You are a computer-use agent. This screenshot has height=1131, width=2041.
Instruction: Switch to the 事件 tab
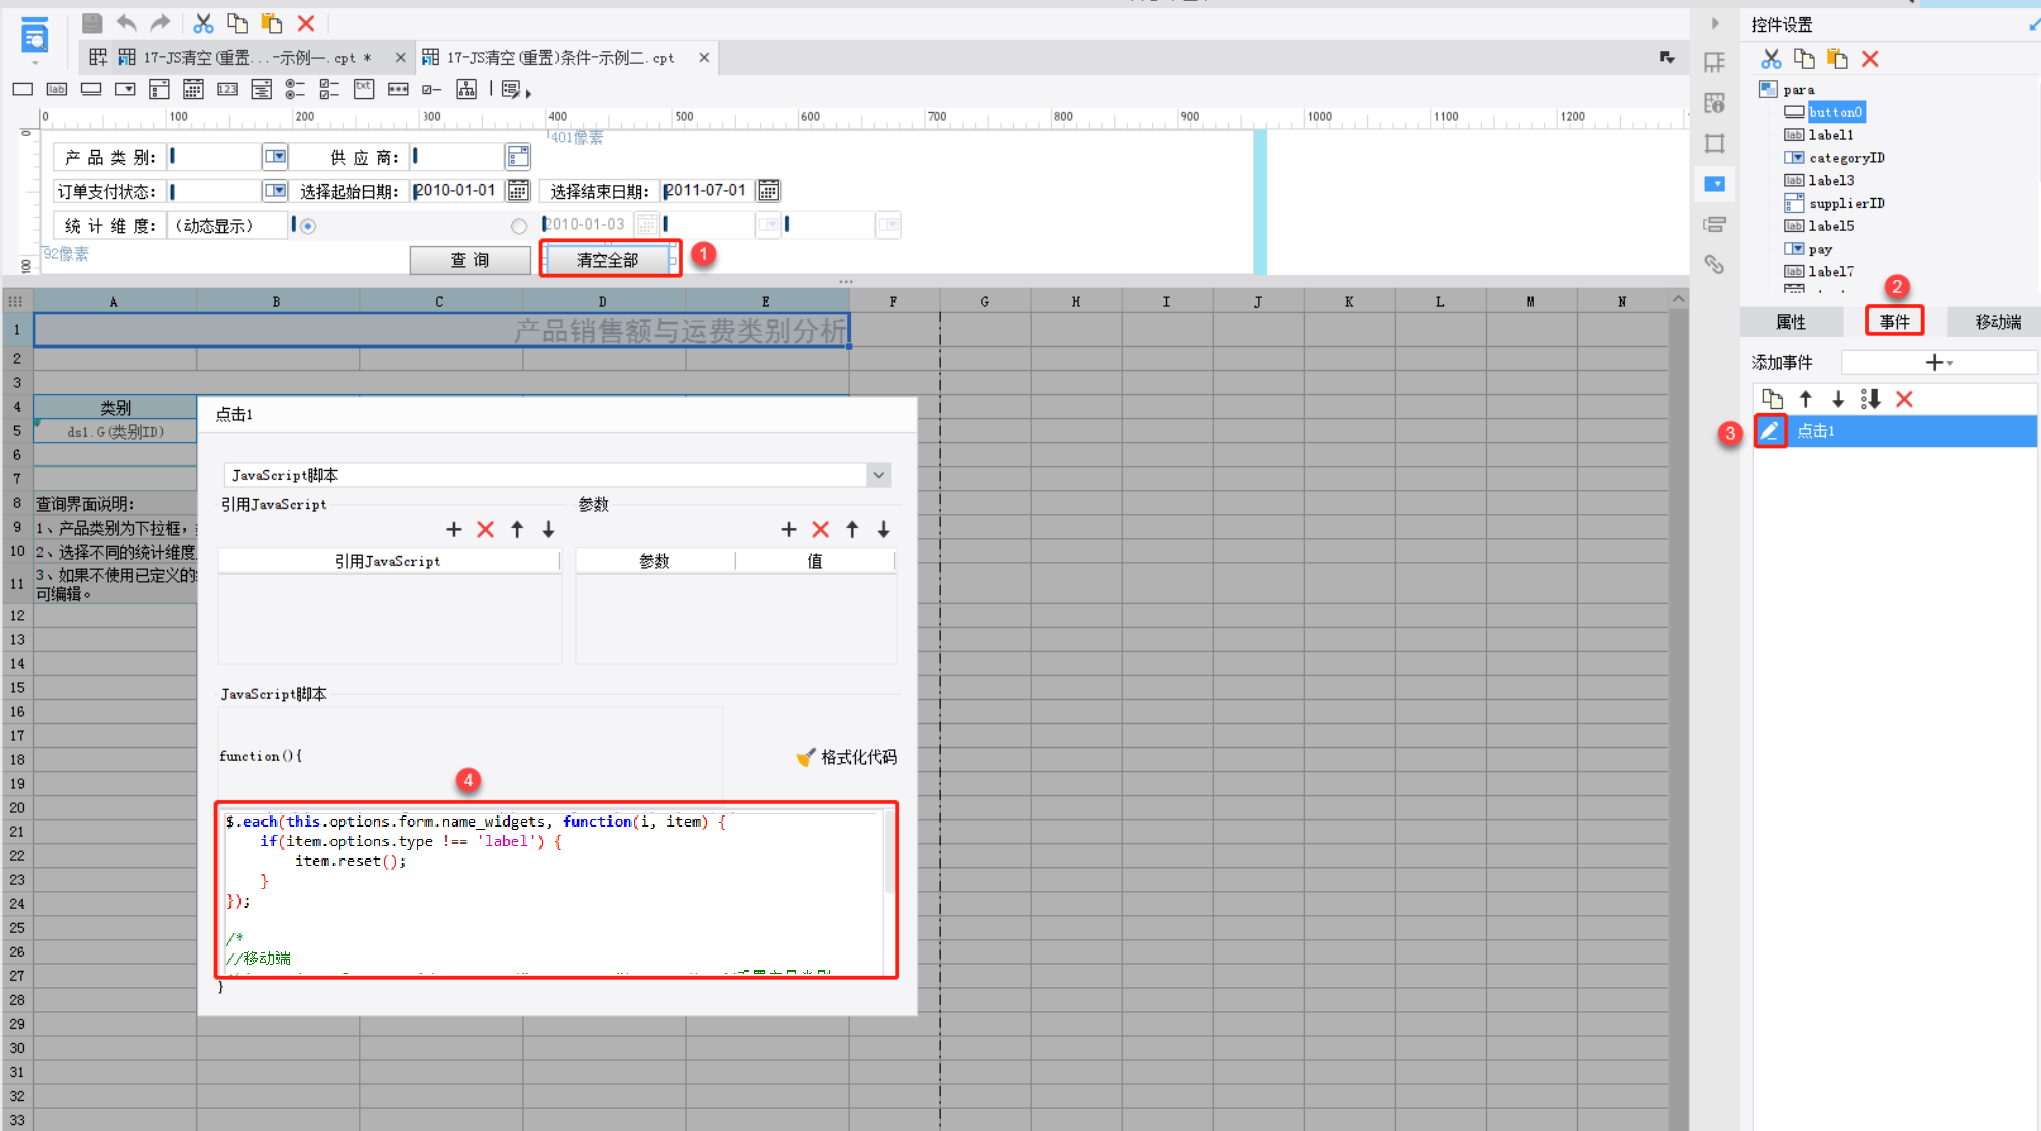(x=1894, y=322)
